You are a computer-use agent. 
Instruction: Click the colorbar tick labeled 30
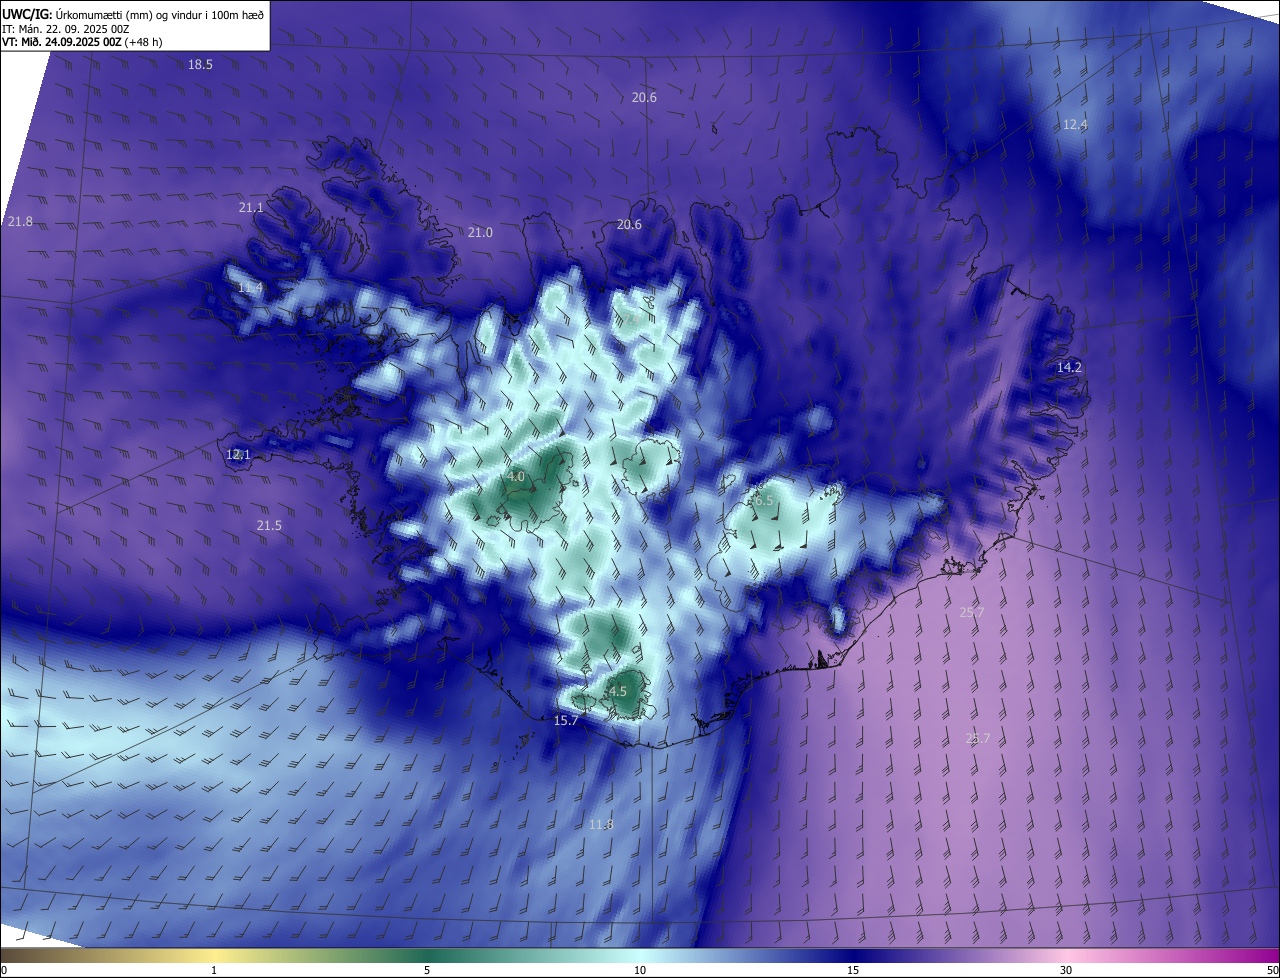1066,970
